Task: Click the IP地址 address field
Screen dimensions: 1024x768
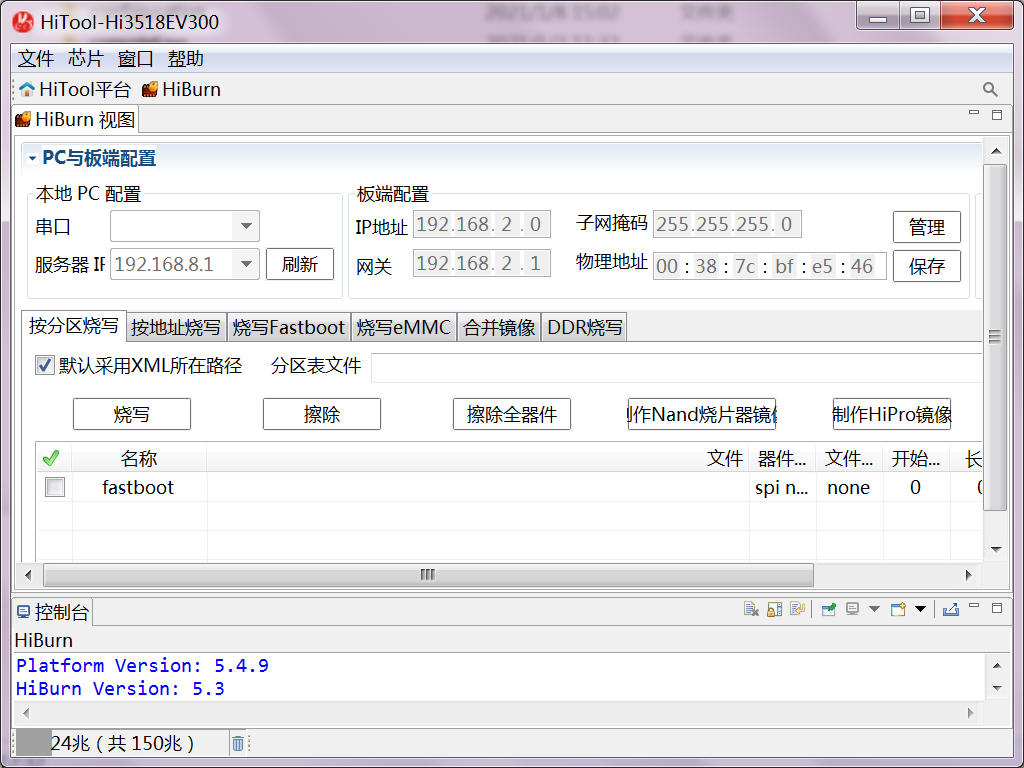Action: pos(481,224)
